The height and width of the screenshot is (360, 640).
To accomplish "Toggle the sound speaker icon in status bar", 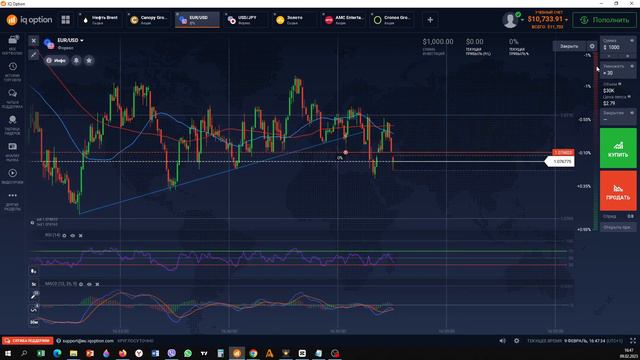I will click(502, 340).
